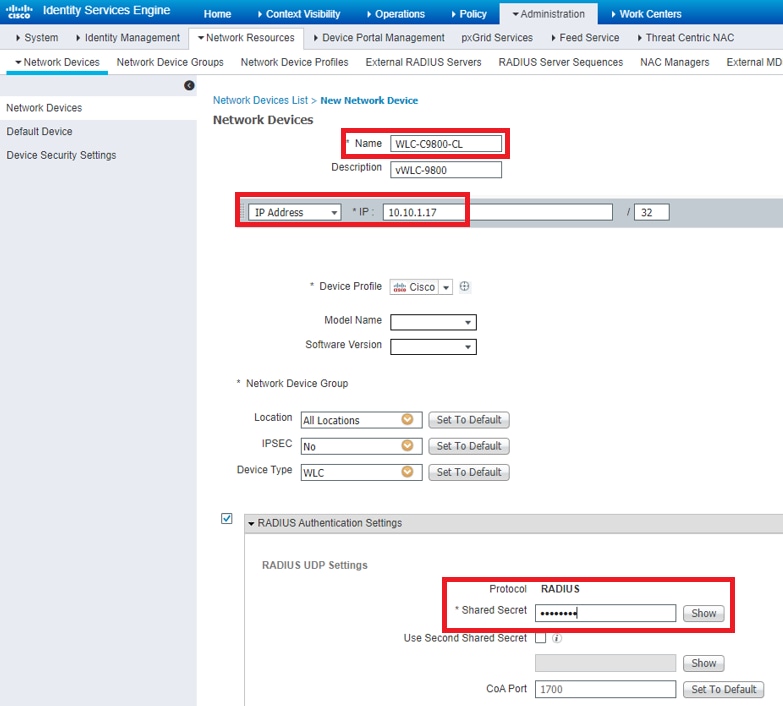Select Network Devices in the sidebar
This screenshot has width=783, height=706.
(44, 108)
